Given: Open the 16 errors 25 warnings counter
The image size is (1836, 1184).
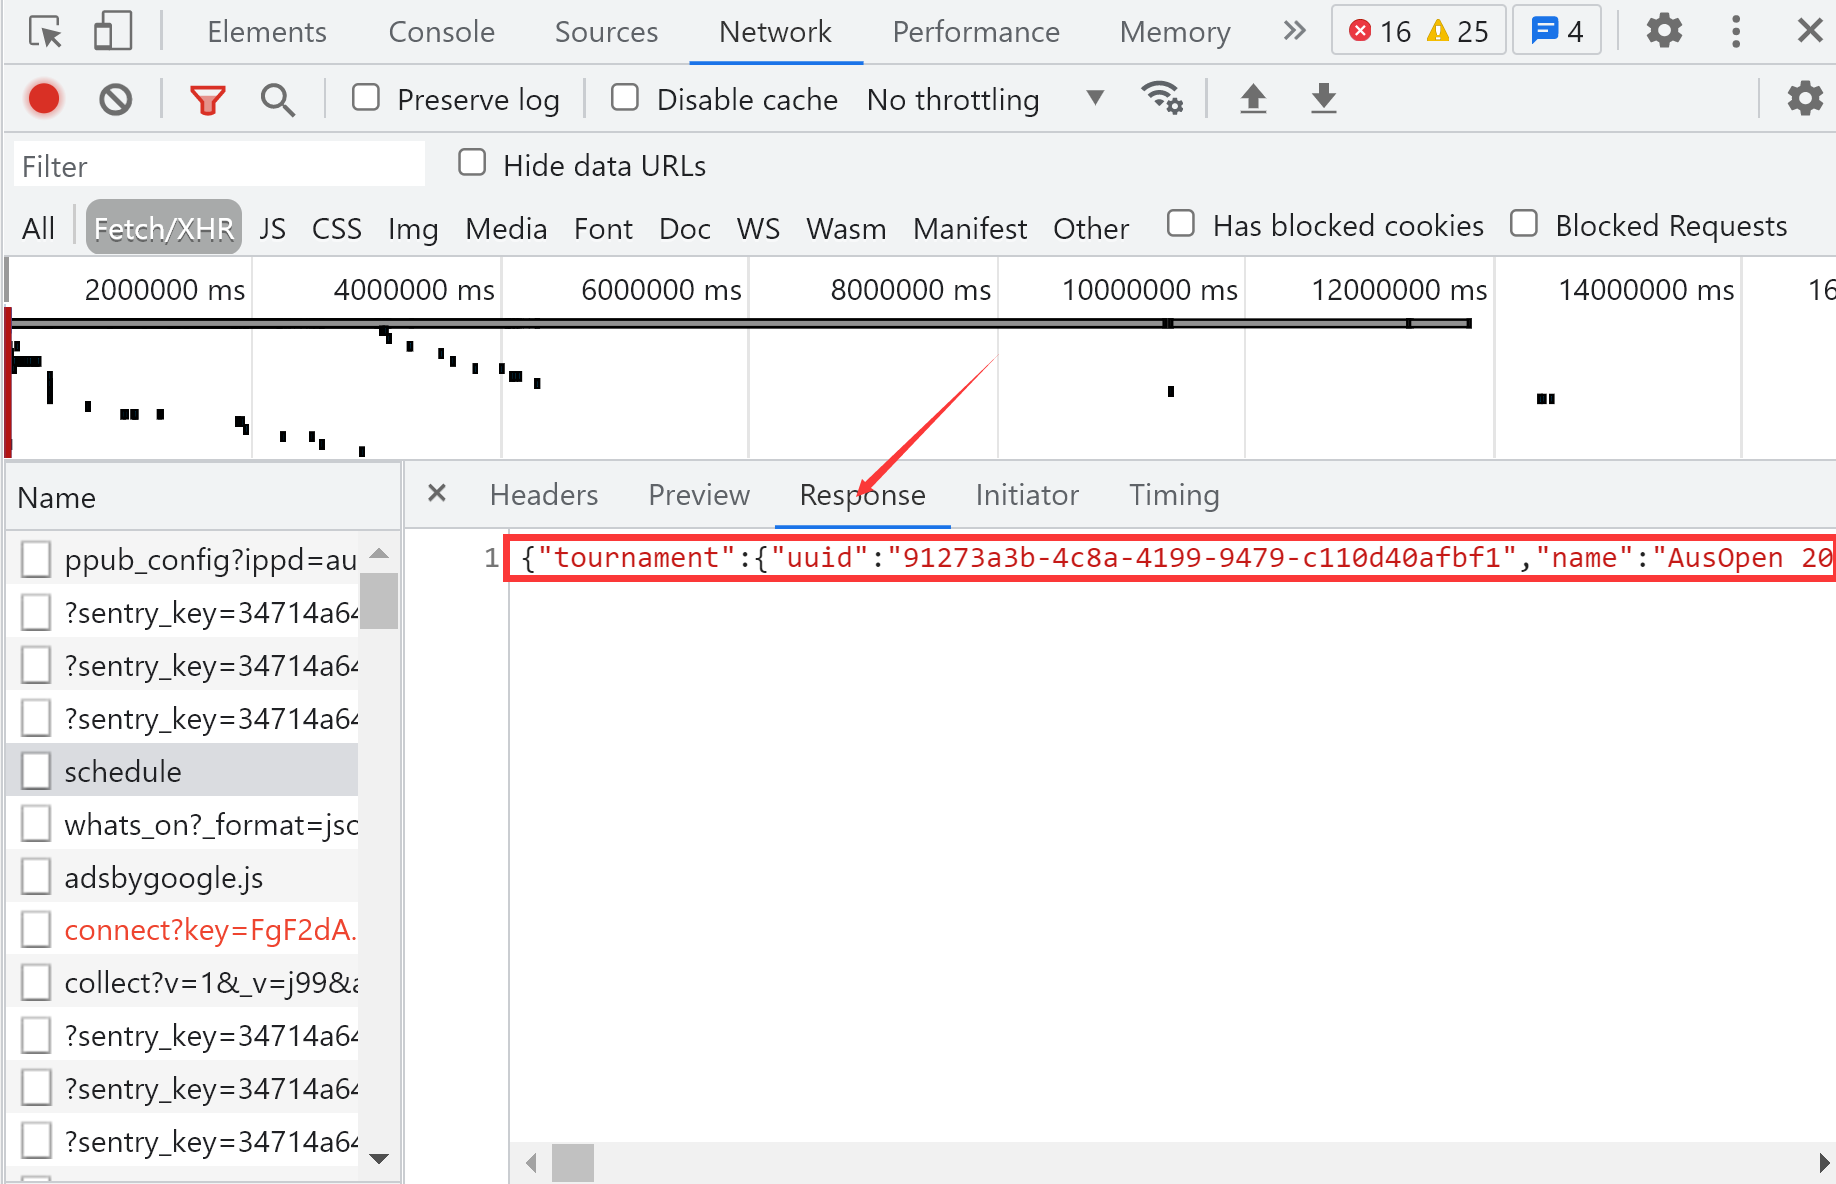Looking at the screenshot, I should 1418,32.
